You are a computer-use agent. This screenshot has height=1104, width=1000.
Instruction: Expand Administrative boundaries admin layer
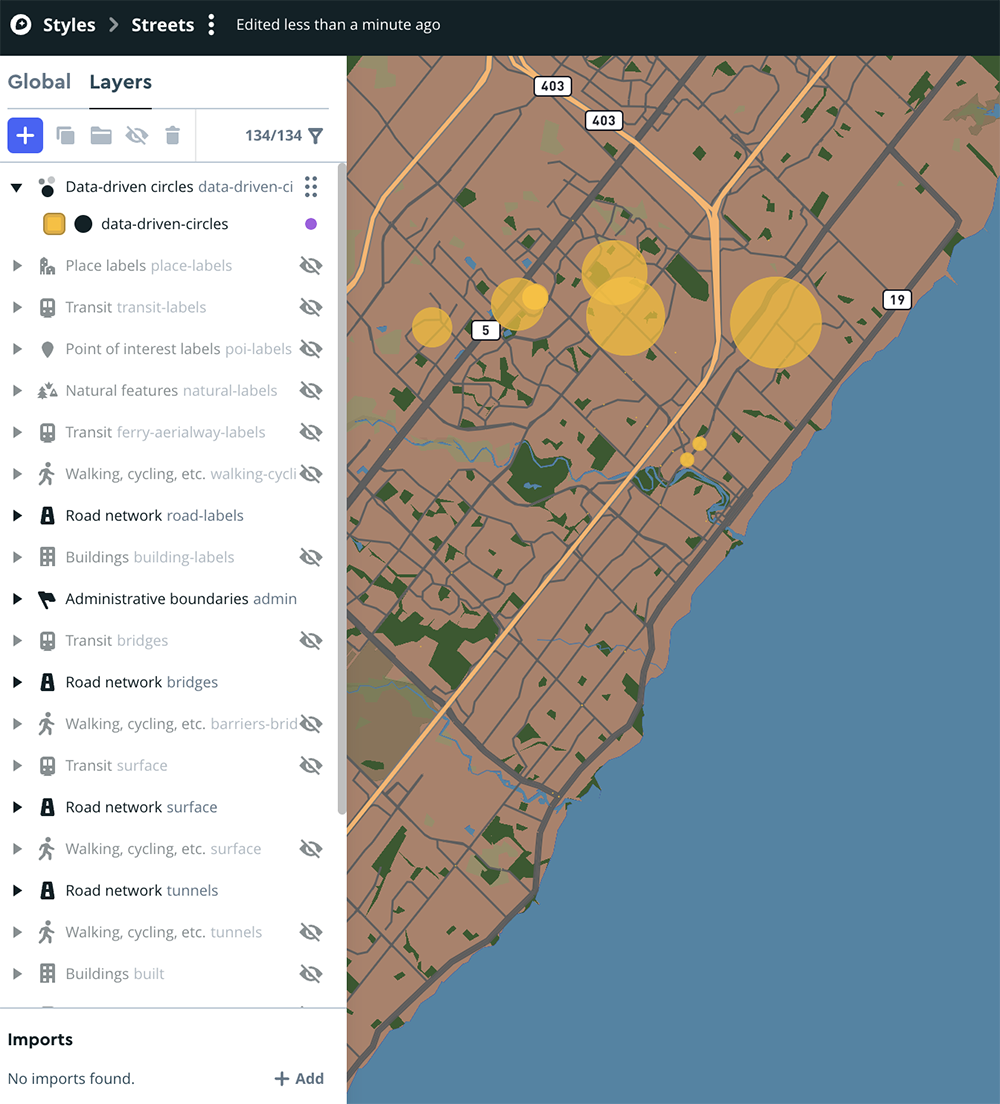[x=17, y=598]
